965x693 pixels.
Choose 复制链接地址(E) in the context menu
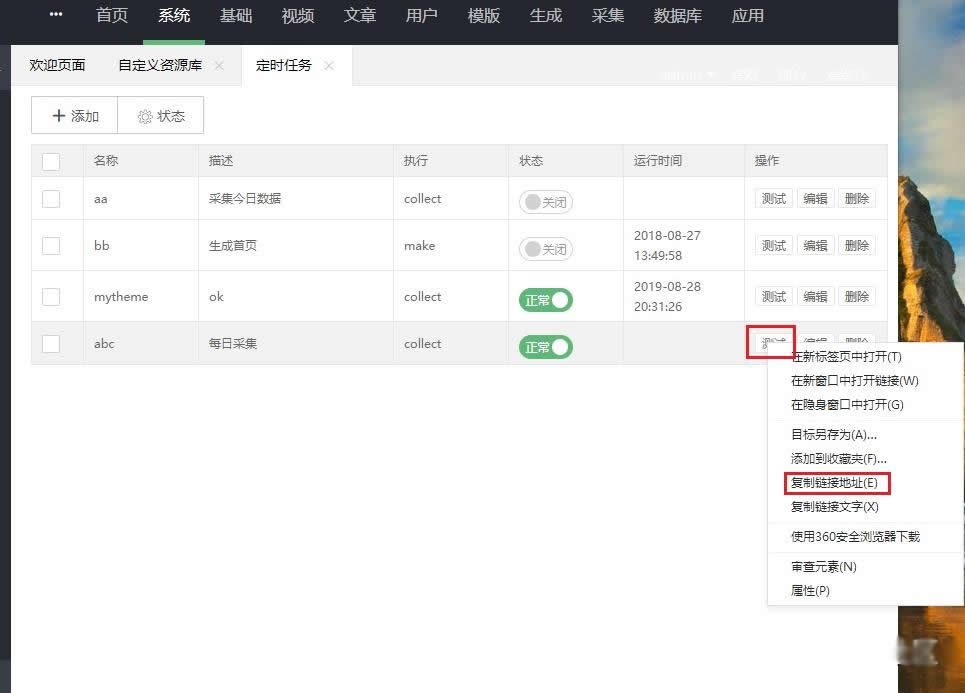[x=838, y=483]
